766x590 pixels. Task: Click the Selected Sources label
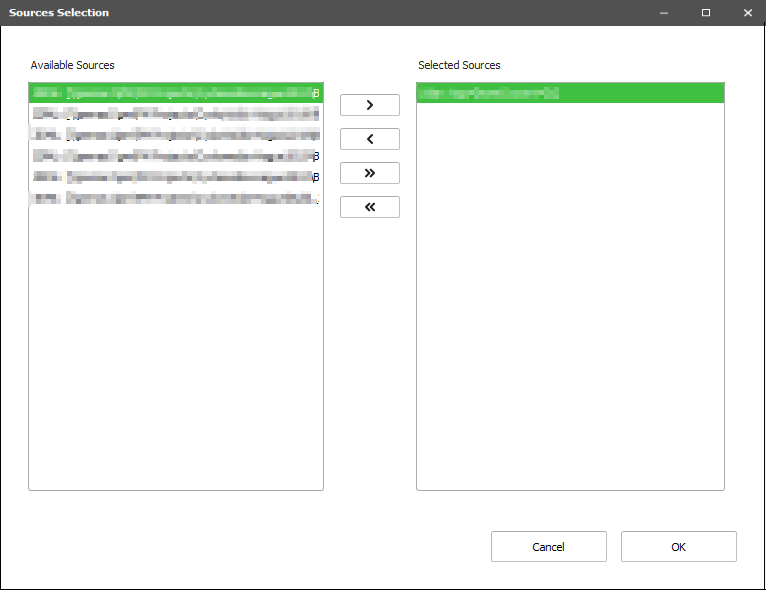pos(459,65)
